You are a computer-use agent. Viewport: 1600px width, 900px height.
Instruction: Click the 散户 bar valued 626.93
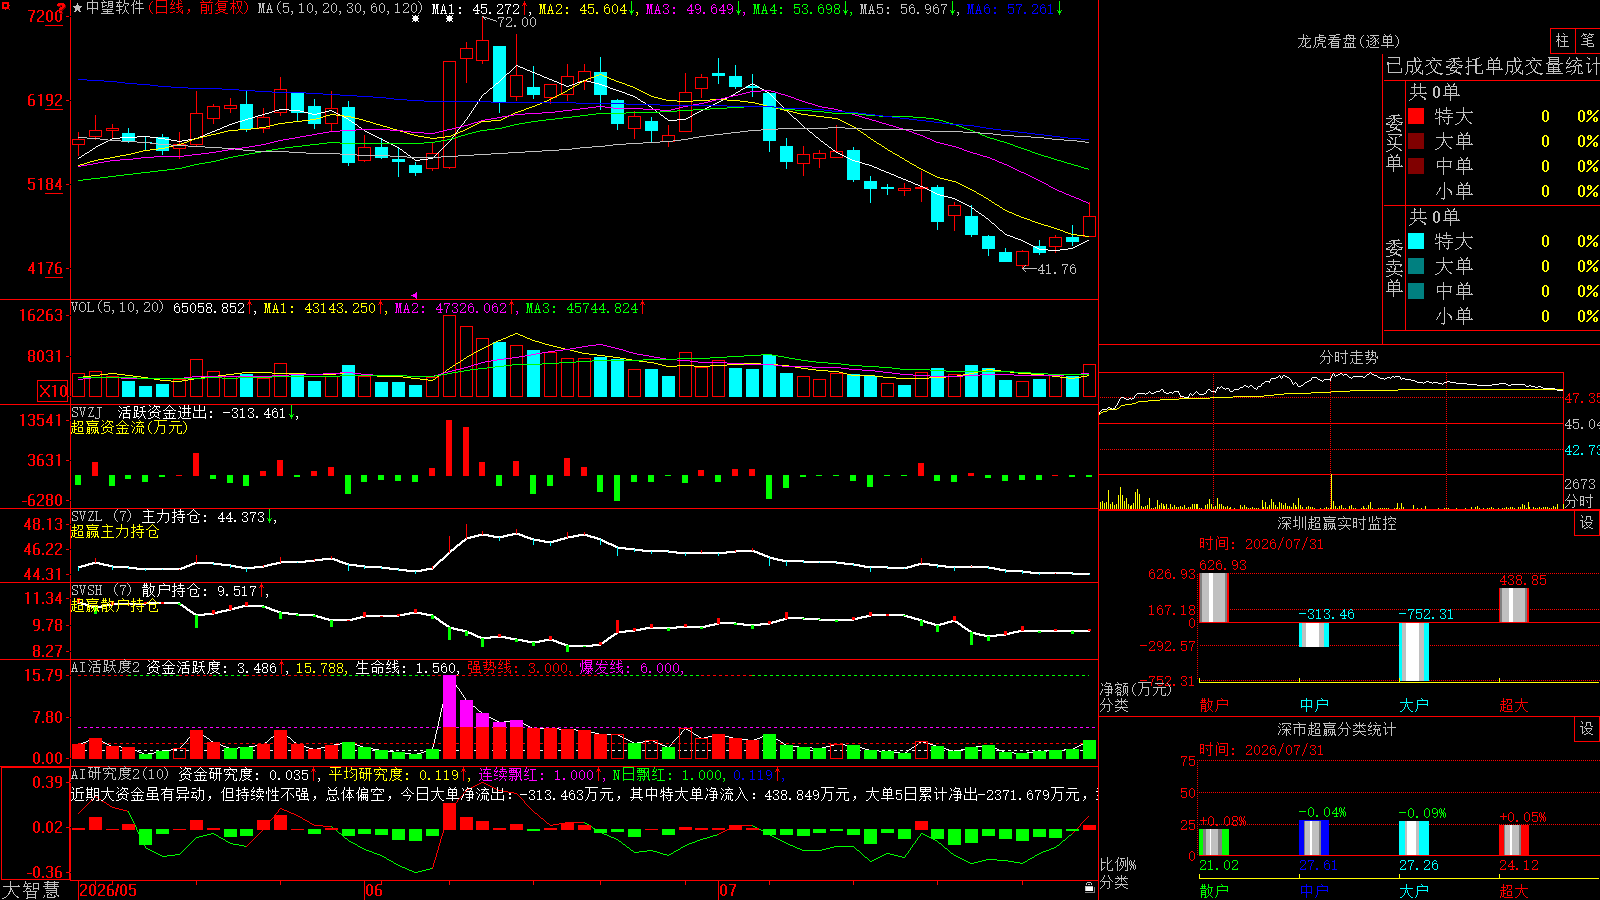[x=1214, y=597]
